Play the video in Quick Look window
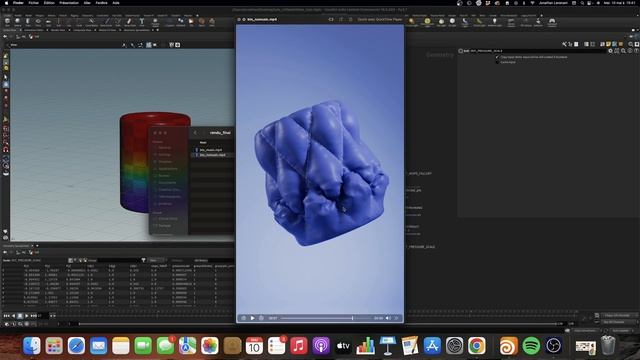This screenshot has height=360, width=640. pyautogui.click(x=252, y=318)
